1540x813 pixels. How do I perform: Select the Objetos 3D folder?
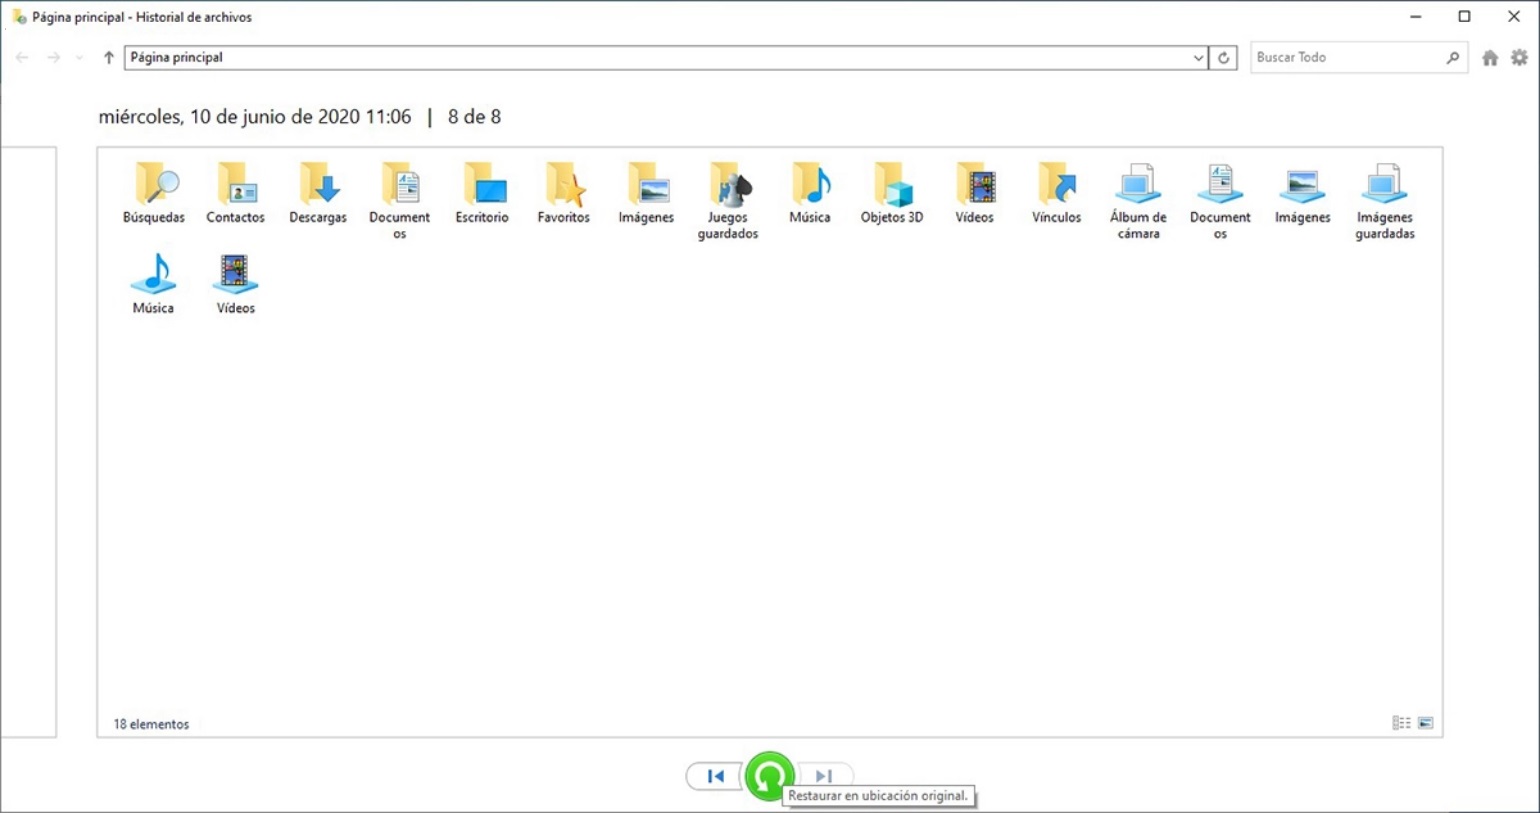pyautogui.click(x=892, y=194)
